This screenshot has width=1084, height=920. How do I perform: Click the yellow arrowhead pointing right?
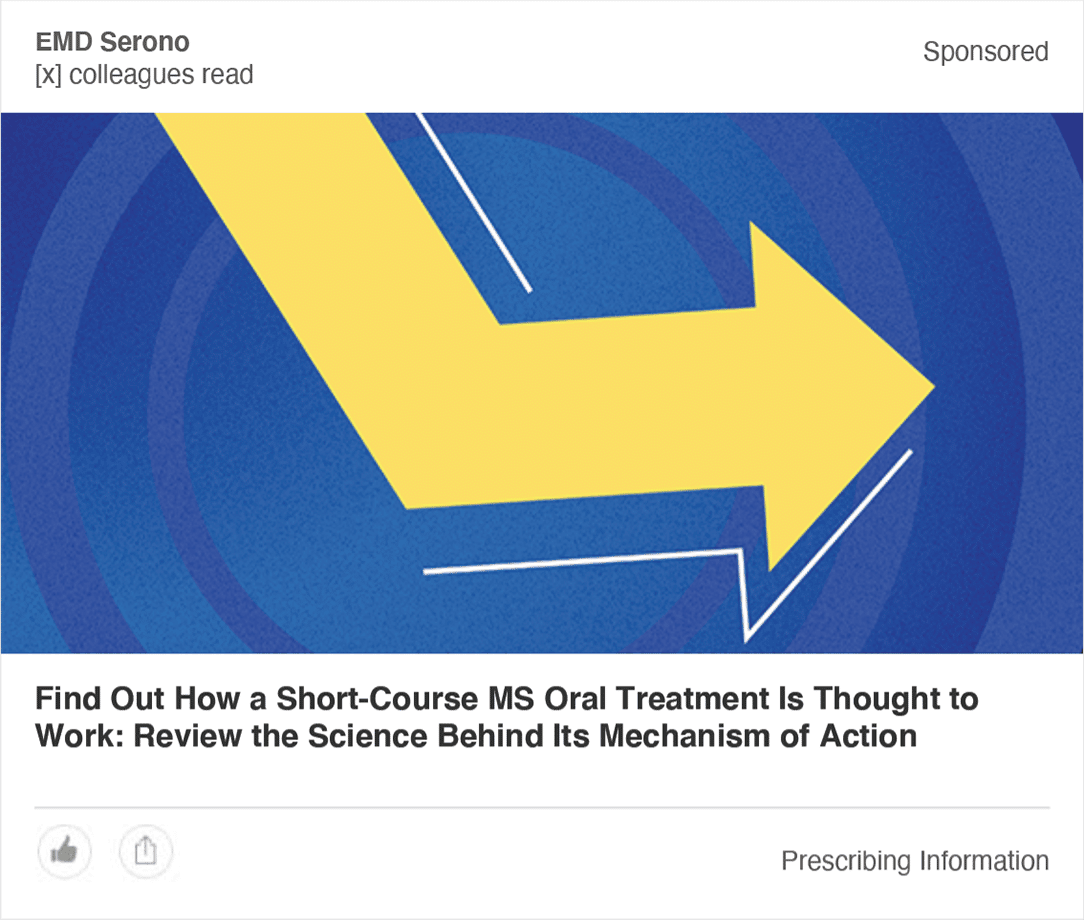click(830, 394)
